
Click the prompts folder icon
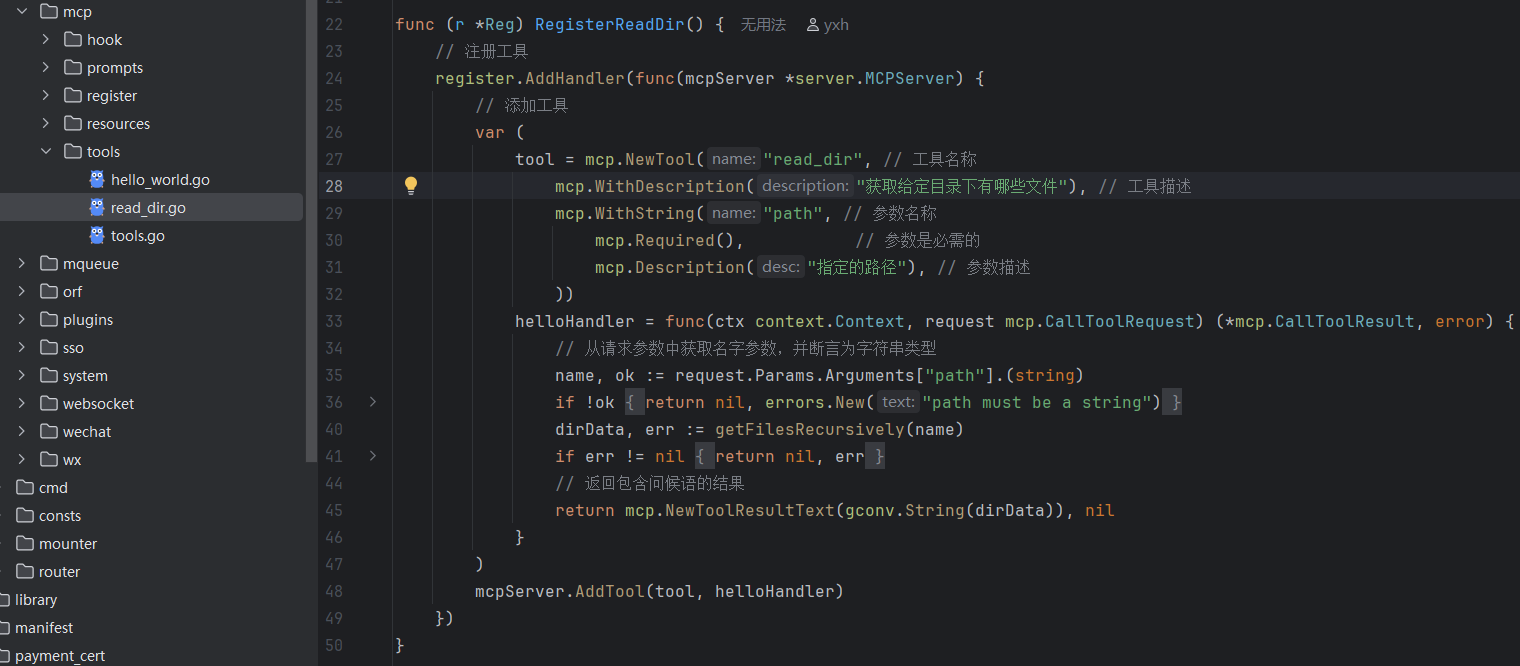pyautogui.click(x=72, y=68)
